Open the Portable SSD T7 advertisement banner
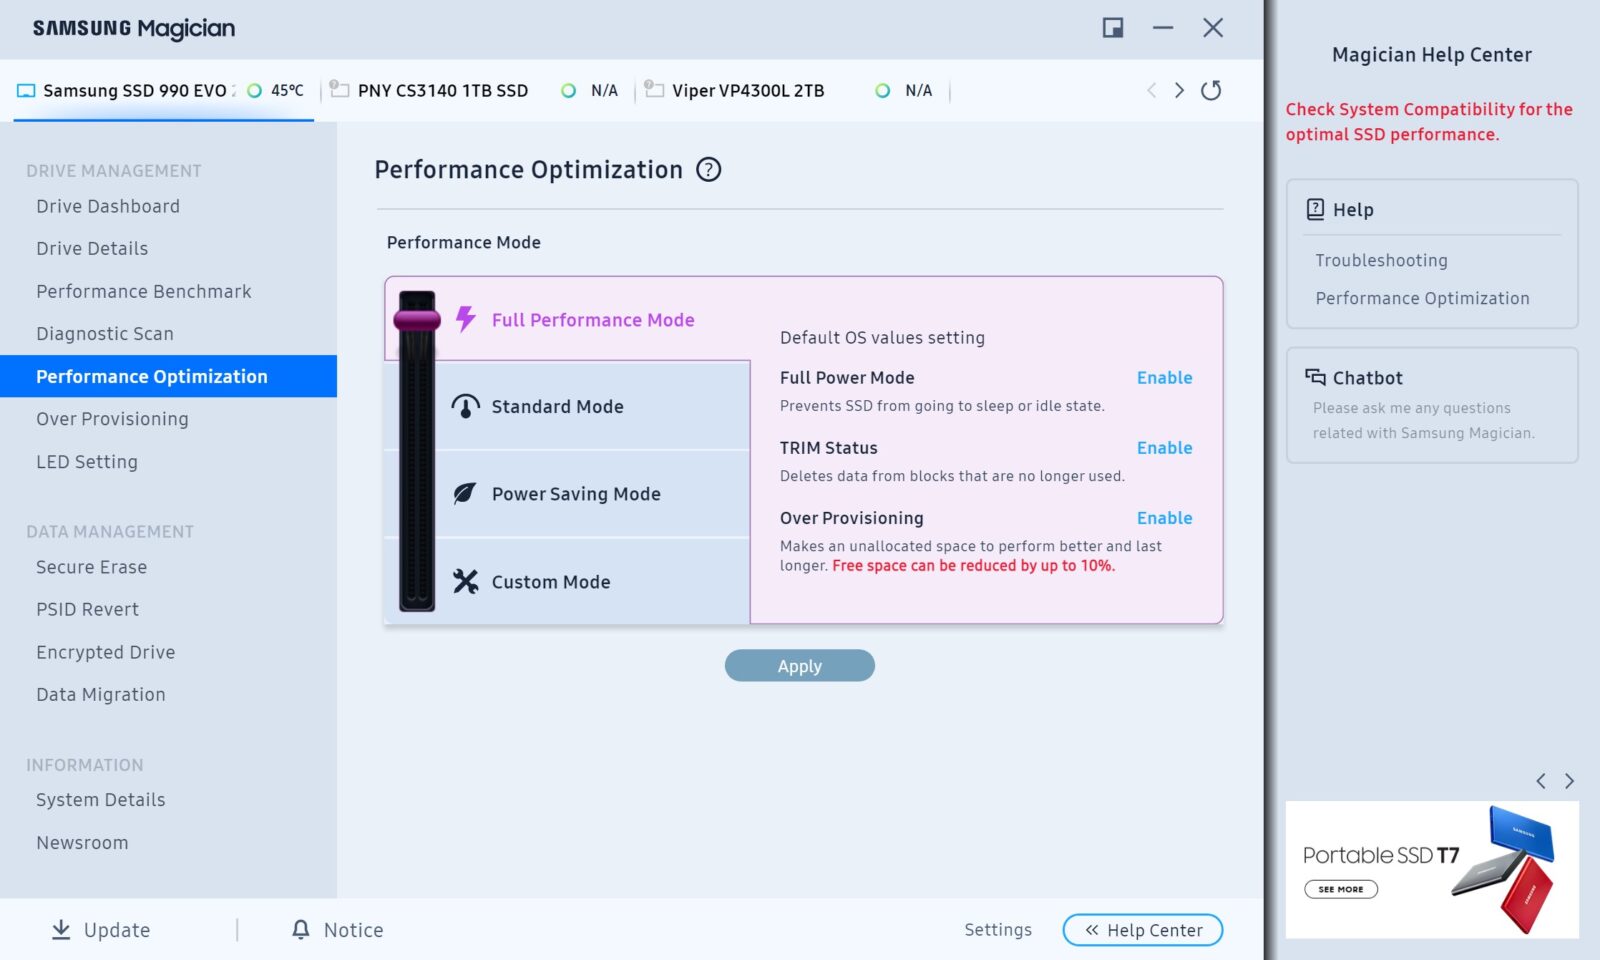This screenshot has width=1600, height=960. (x=1431, y=869)
